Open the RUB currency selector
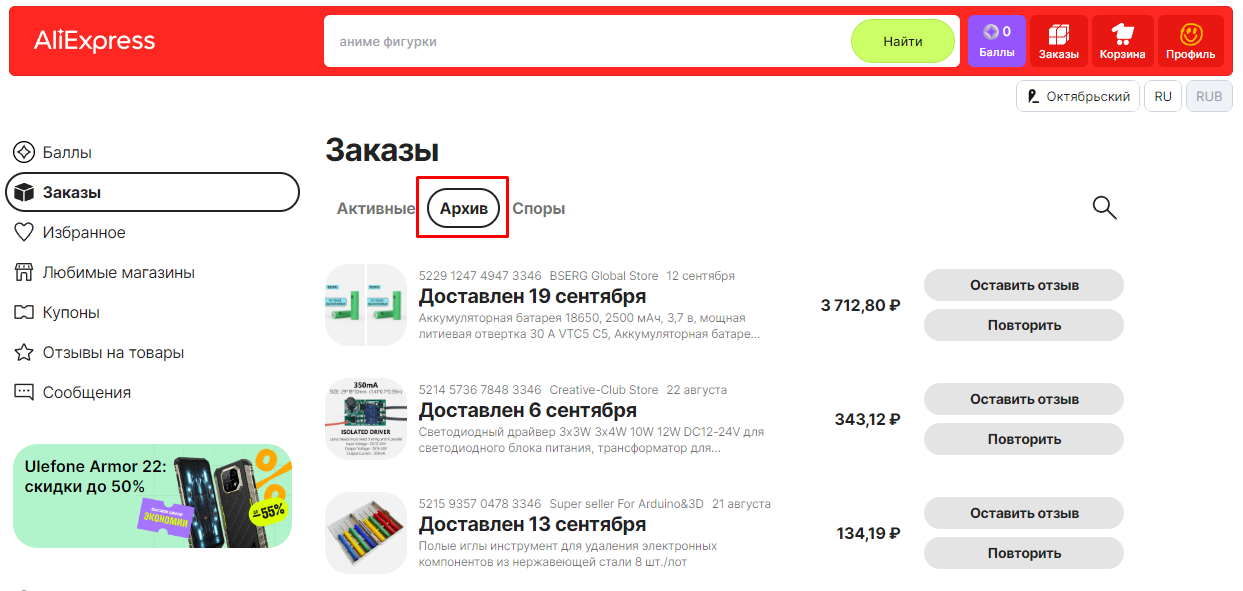Viewport: 1243px width, 591px height. [x=1209, y=97]
